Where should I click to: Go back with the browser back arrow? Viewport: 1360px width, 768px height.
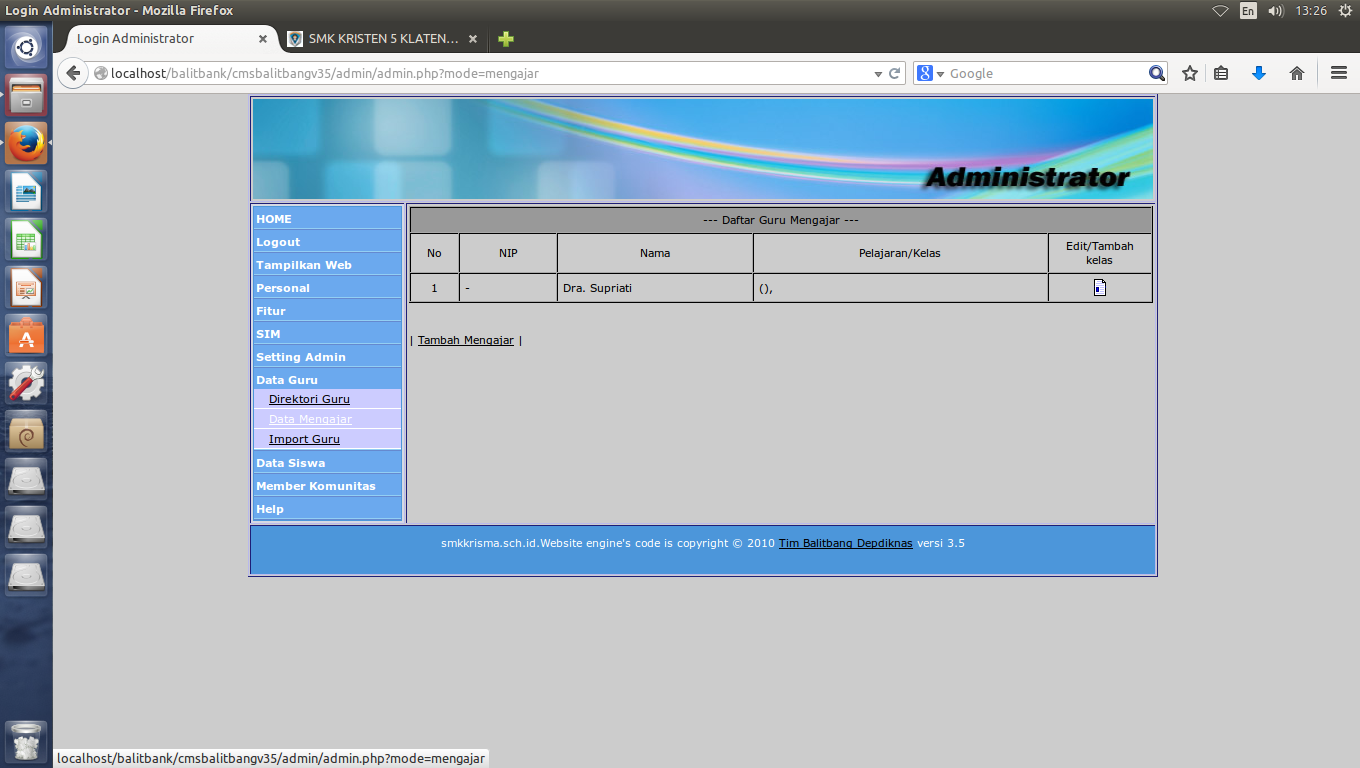click(x=72, y=73)
